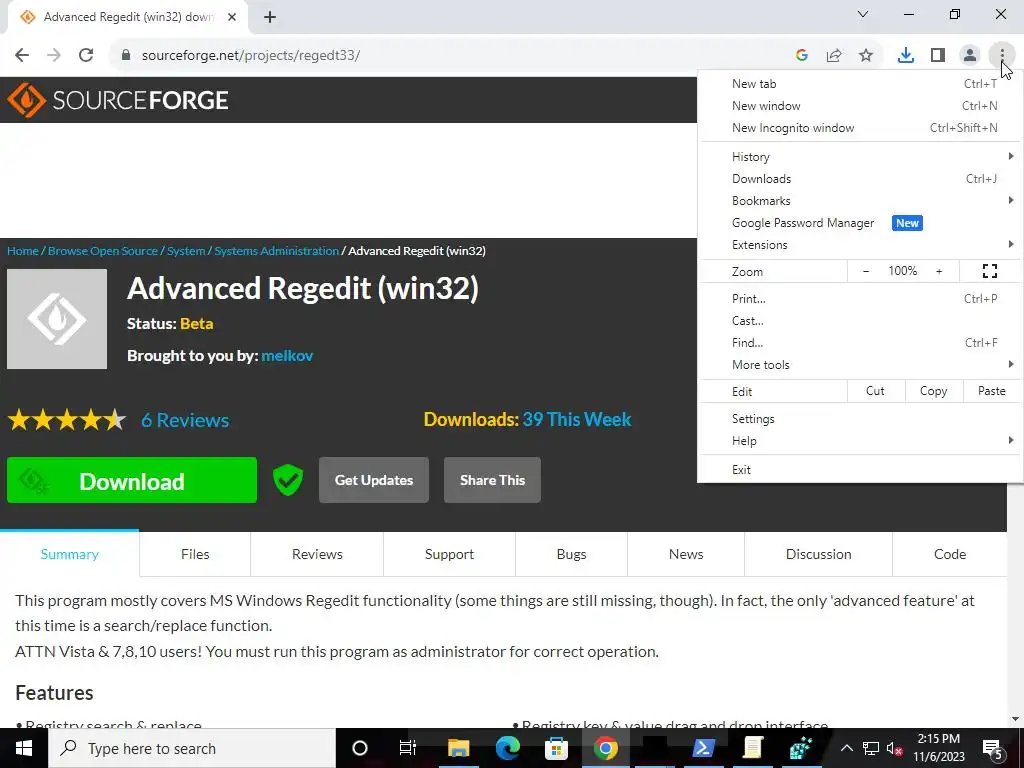Enter fullscreen via the Zoom row icon

tap(990, 271)
